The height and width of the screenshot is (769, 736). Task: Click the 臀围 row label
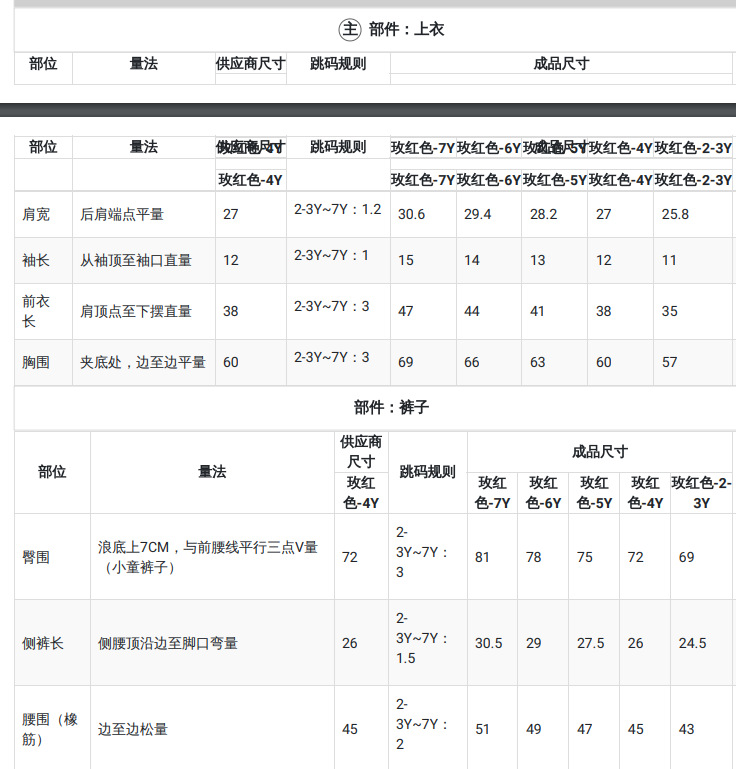36,557
